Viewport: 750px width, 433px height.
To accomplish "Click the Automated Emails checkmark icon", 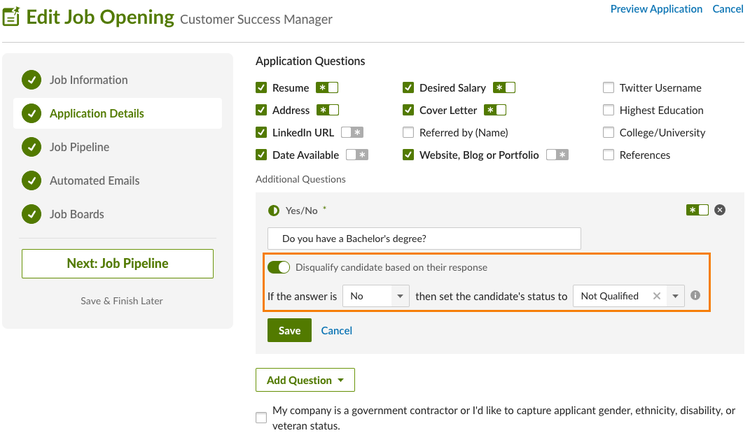I will 31,181.
